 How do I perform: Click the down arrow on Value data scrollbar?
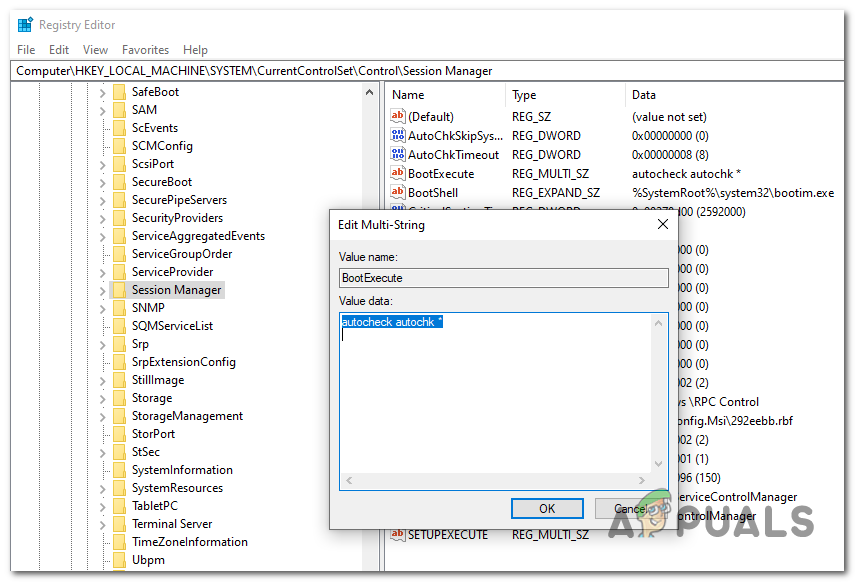coord(658,463)
